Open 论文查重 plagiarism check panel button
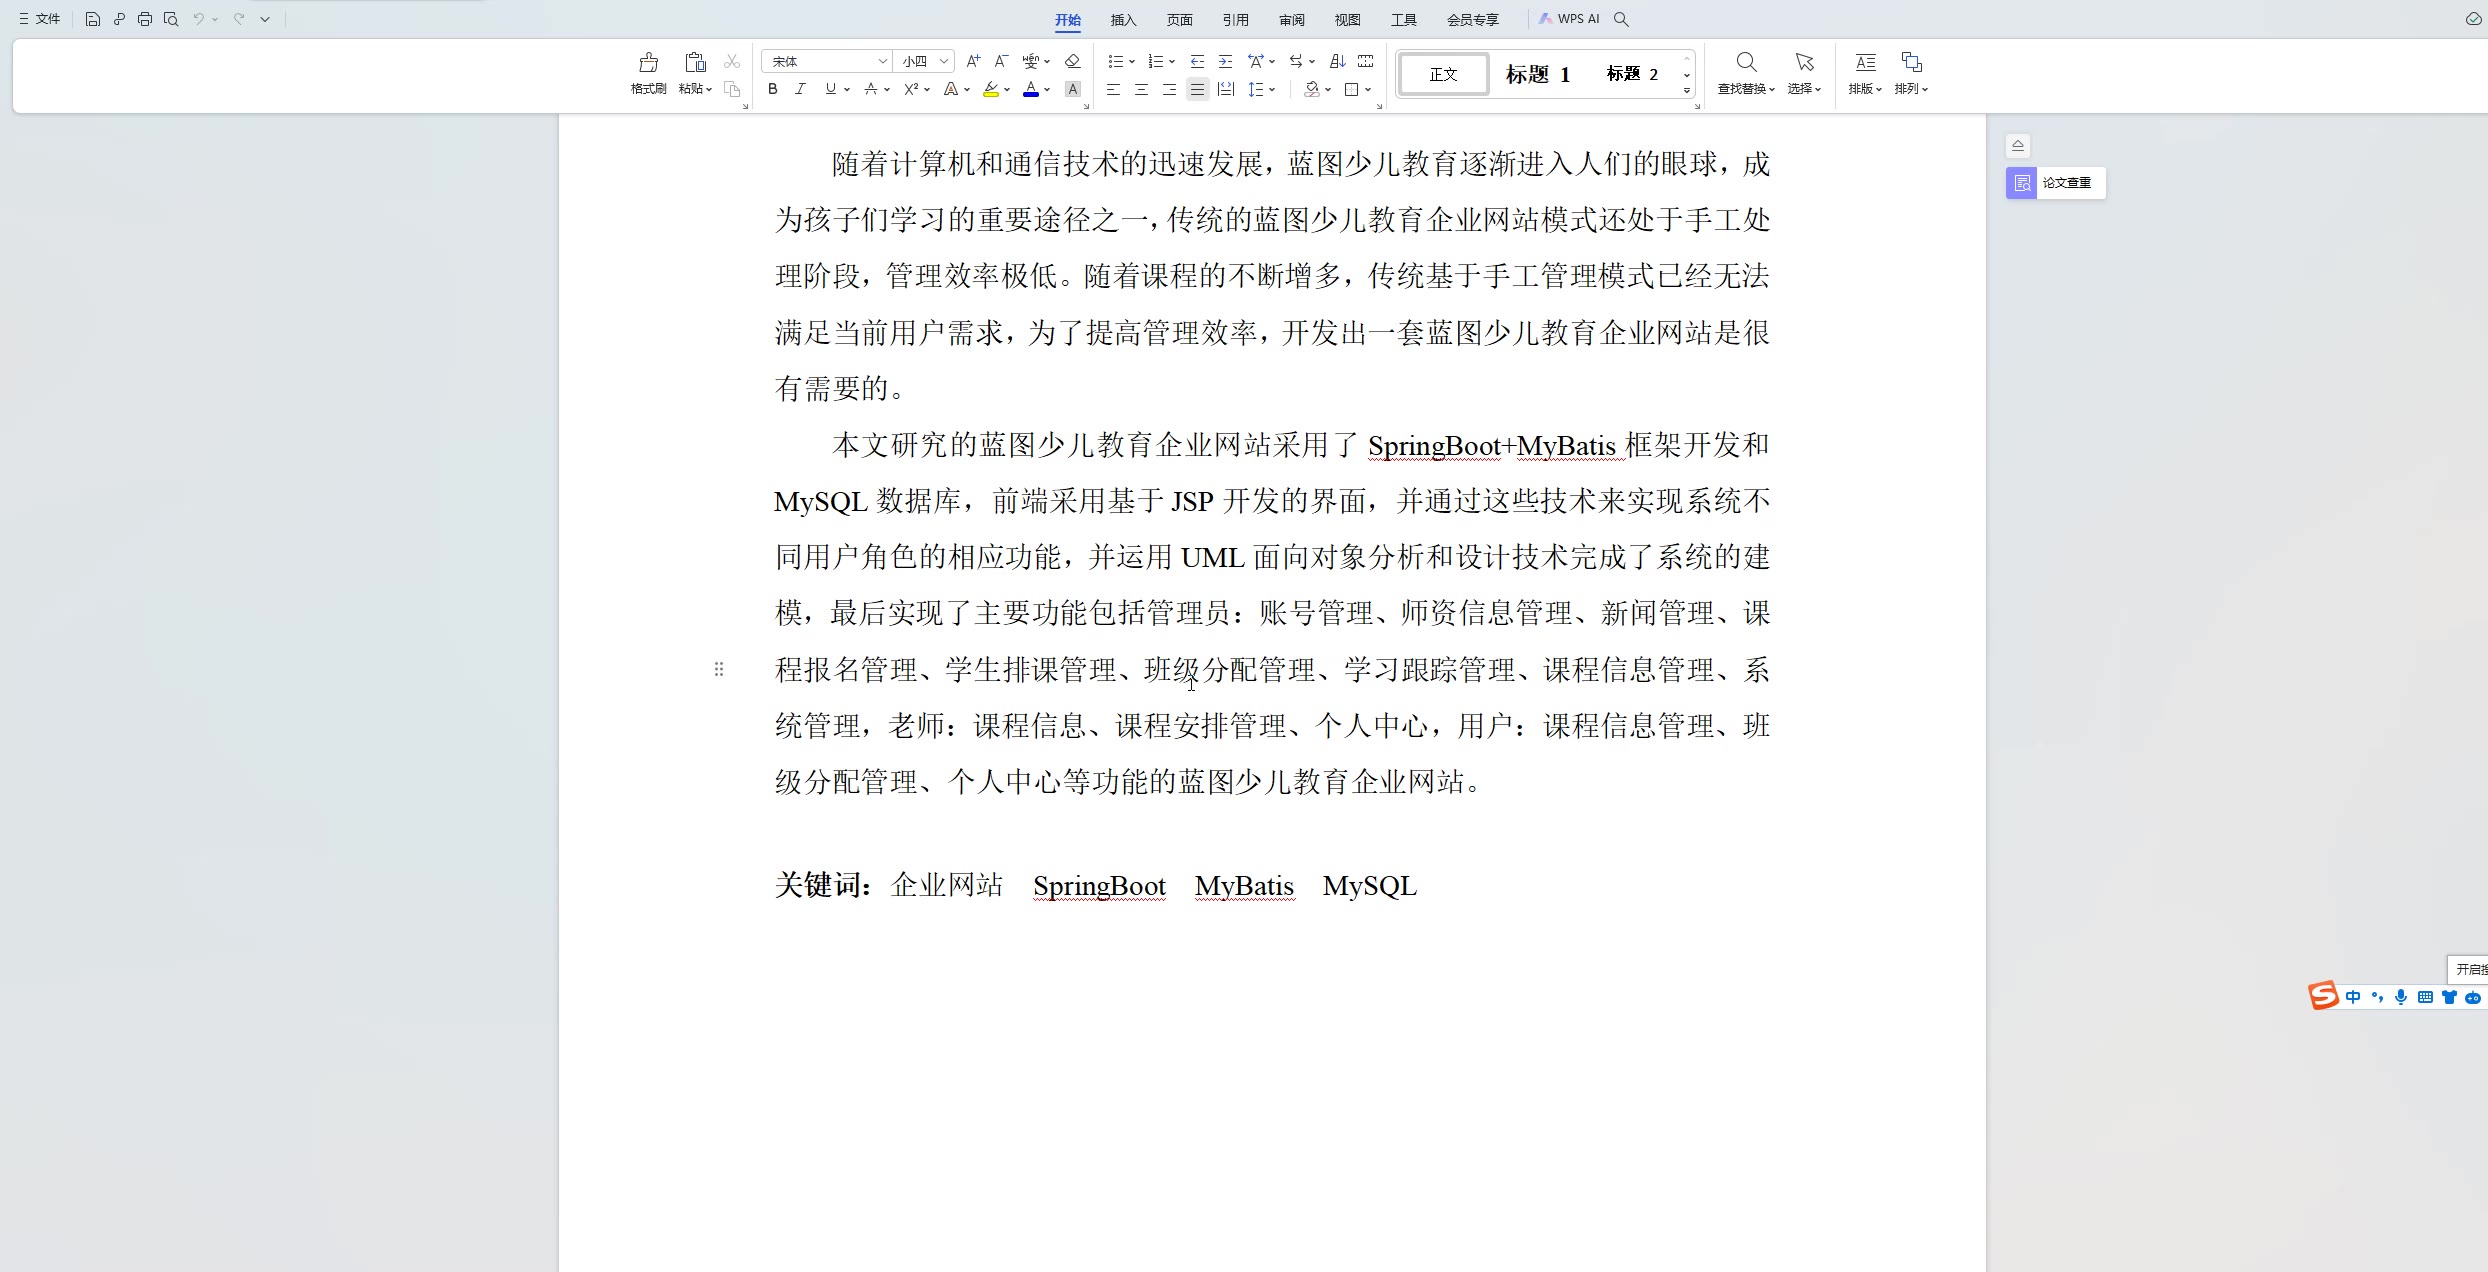Viewport: 2488px width, 1272px height. click(x=2056, y=183)
